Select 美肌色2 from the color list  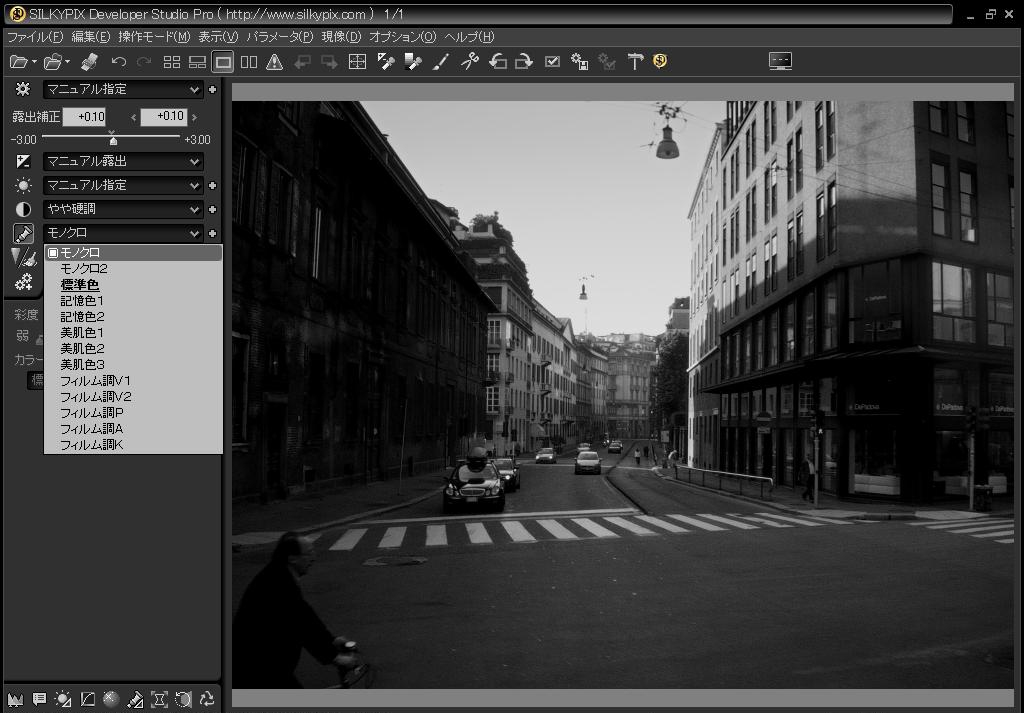[x=82, y=349]
